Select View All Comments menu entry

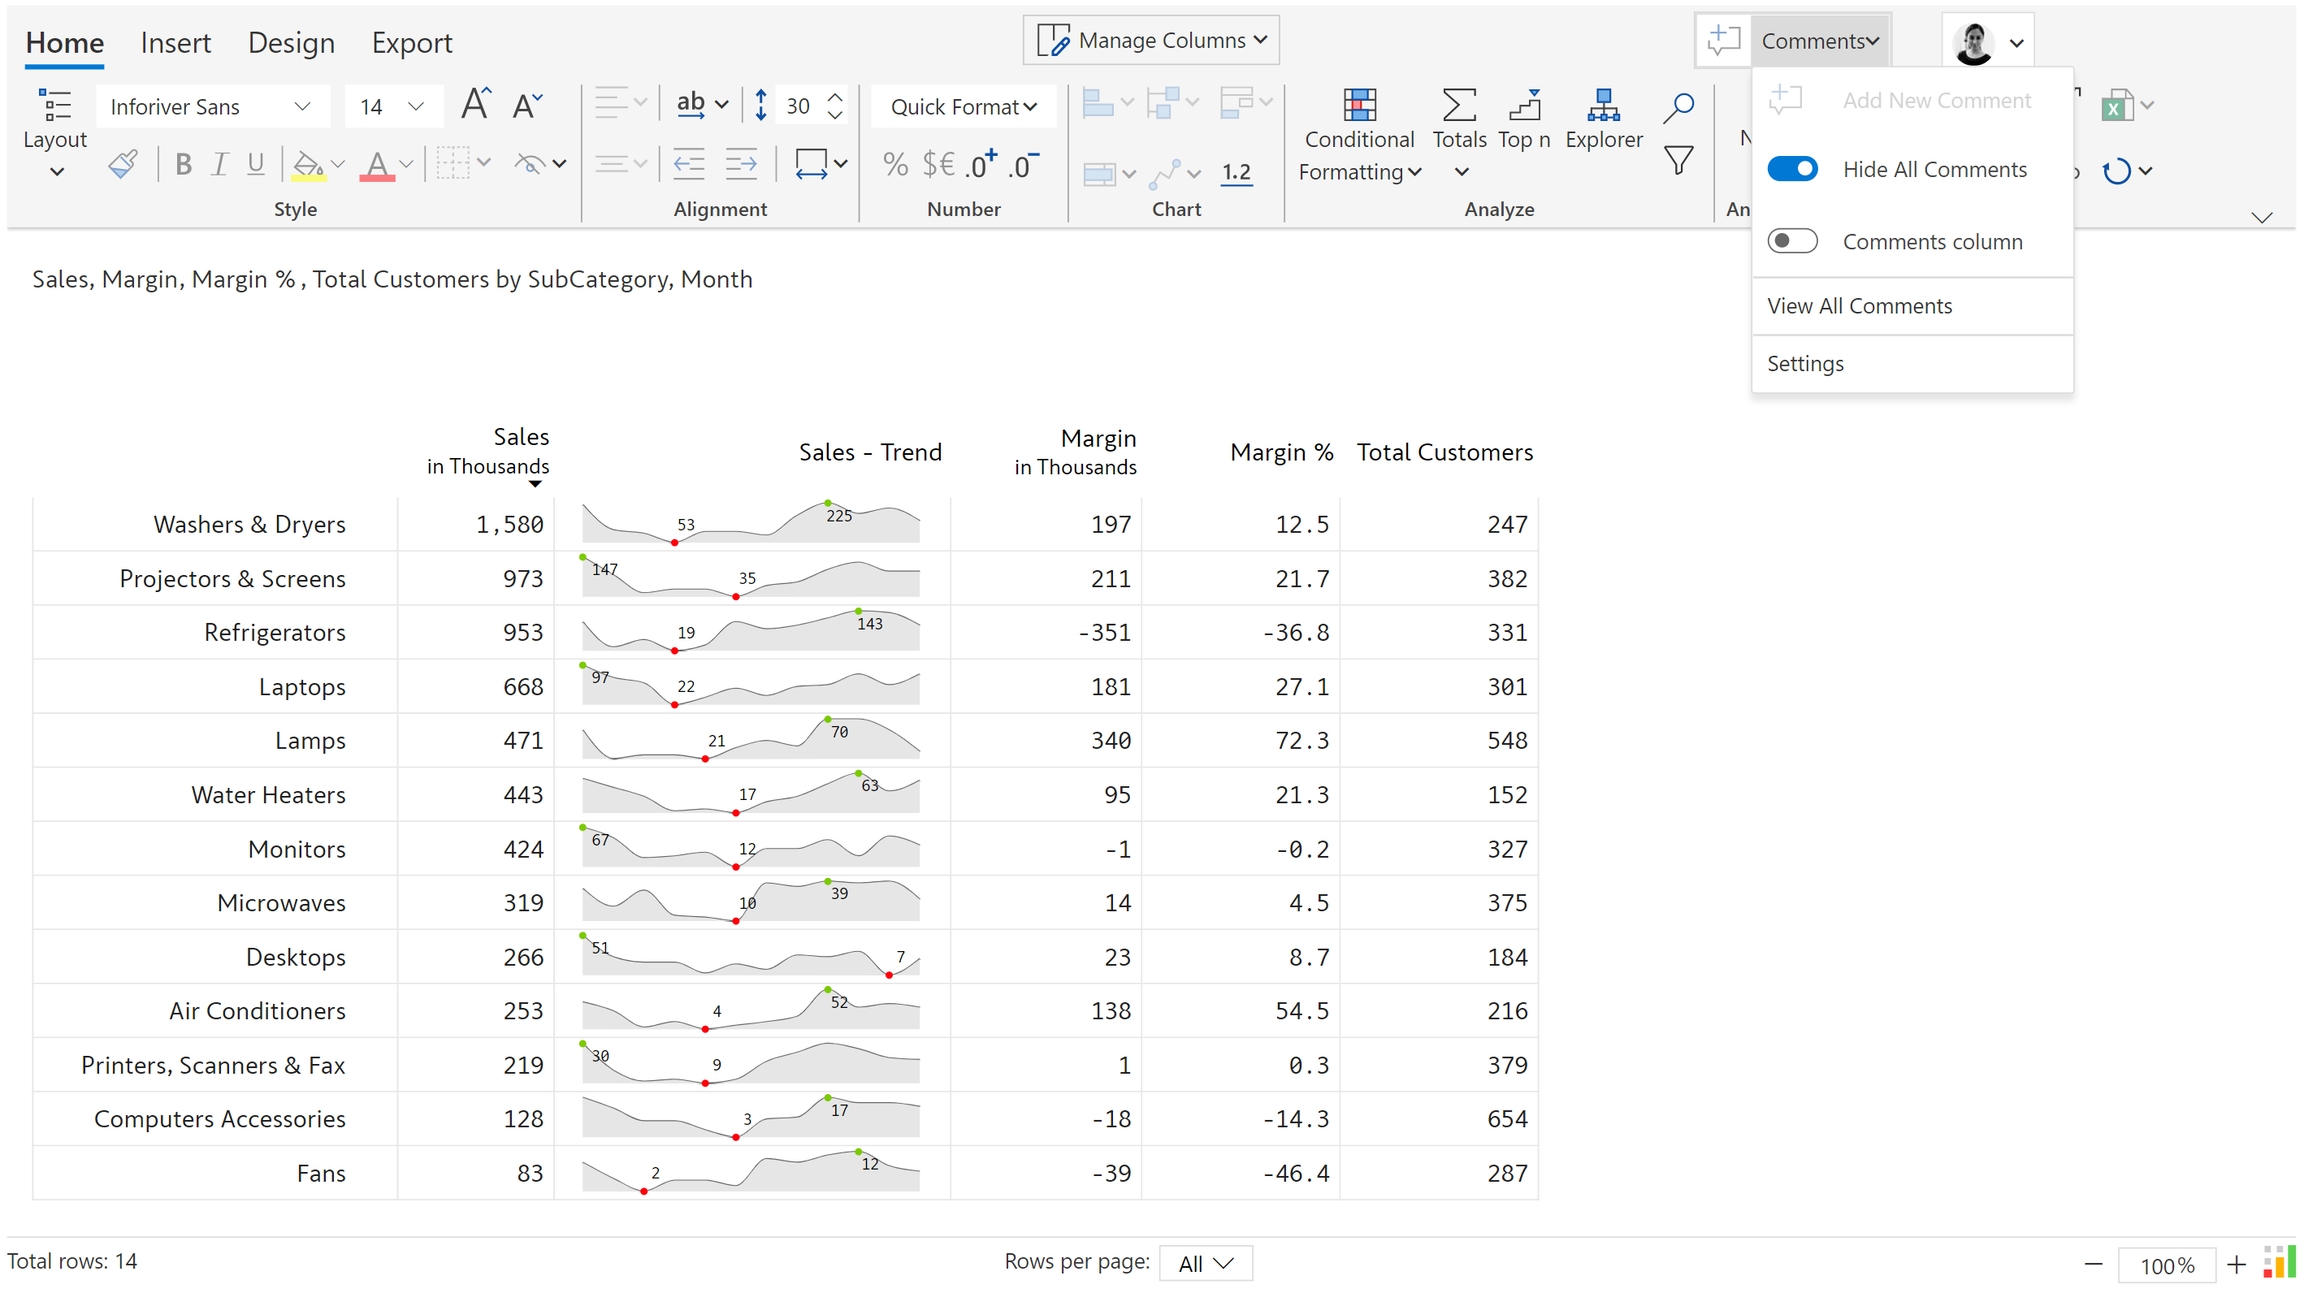1859,306
